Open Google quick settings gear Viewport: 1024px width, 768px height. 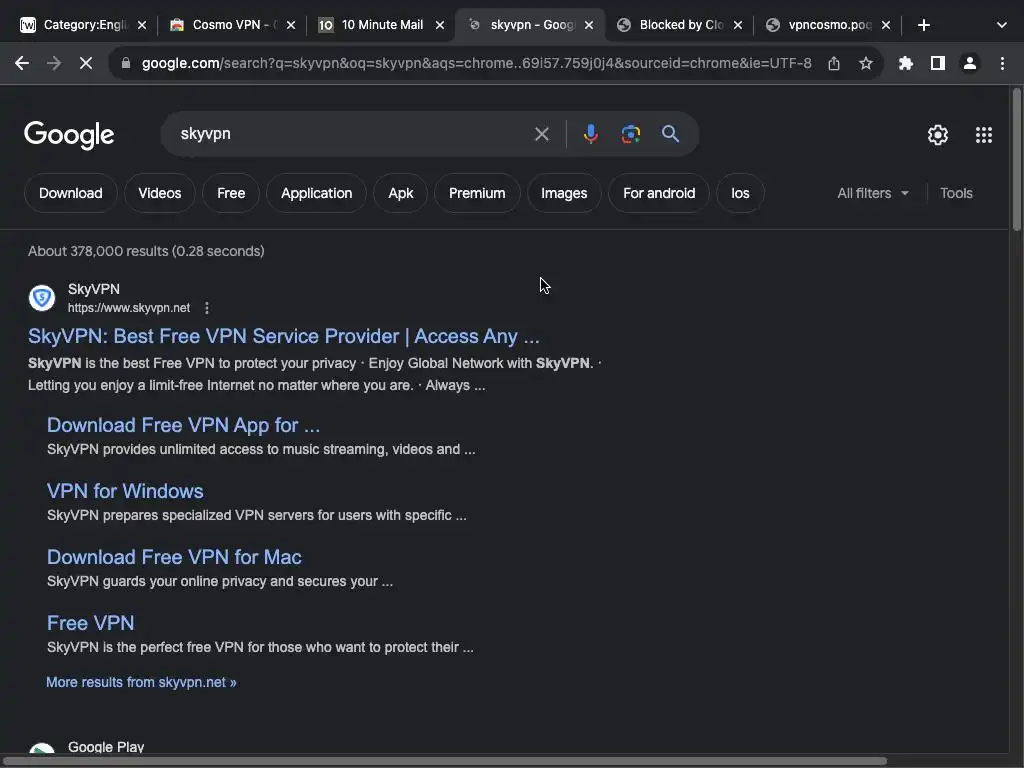coord(938,135)
